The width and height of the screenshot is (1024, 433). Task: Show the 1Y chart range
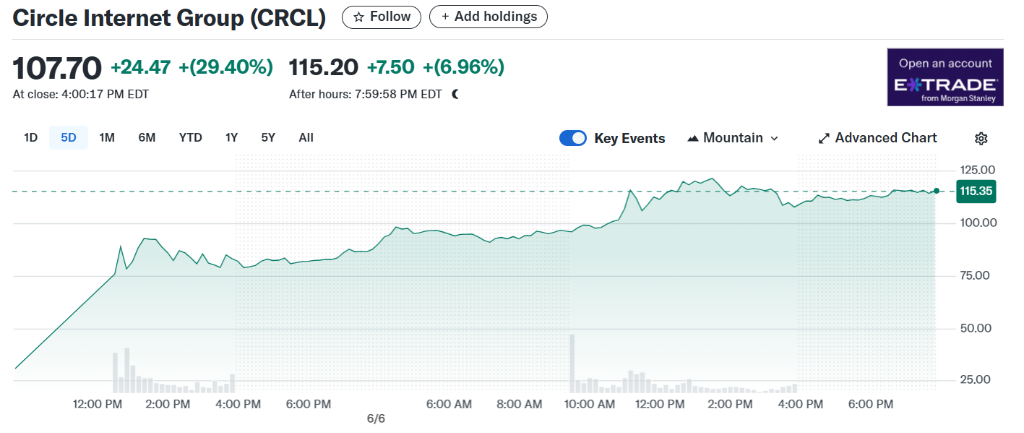pyautogui.click(x=232, y=138)
